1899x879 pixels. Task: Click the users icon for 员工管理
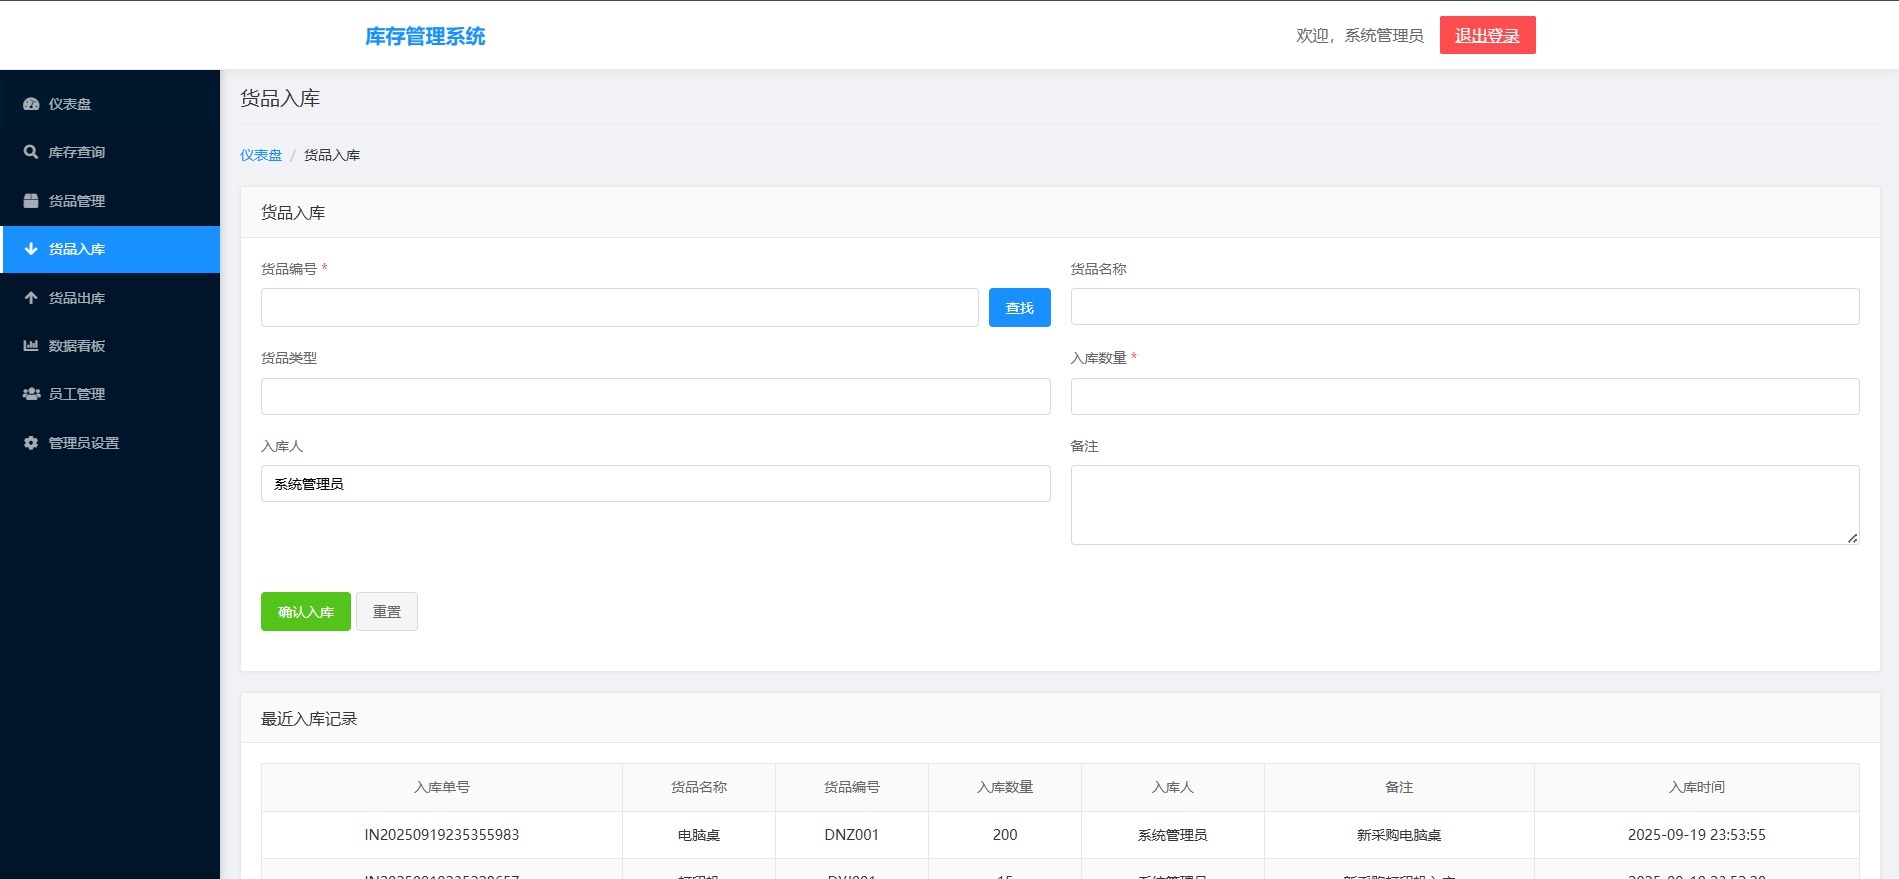pyautogui.click(x=31, y=394)
